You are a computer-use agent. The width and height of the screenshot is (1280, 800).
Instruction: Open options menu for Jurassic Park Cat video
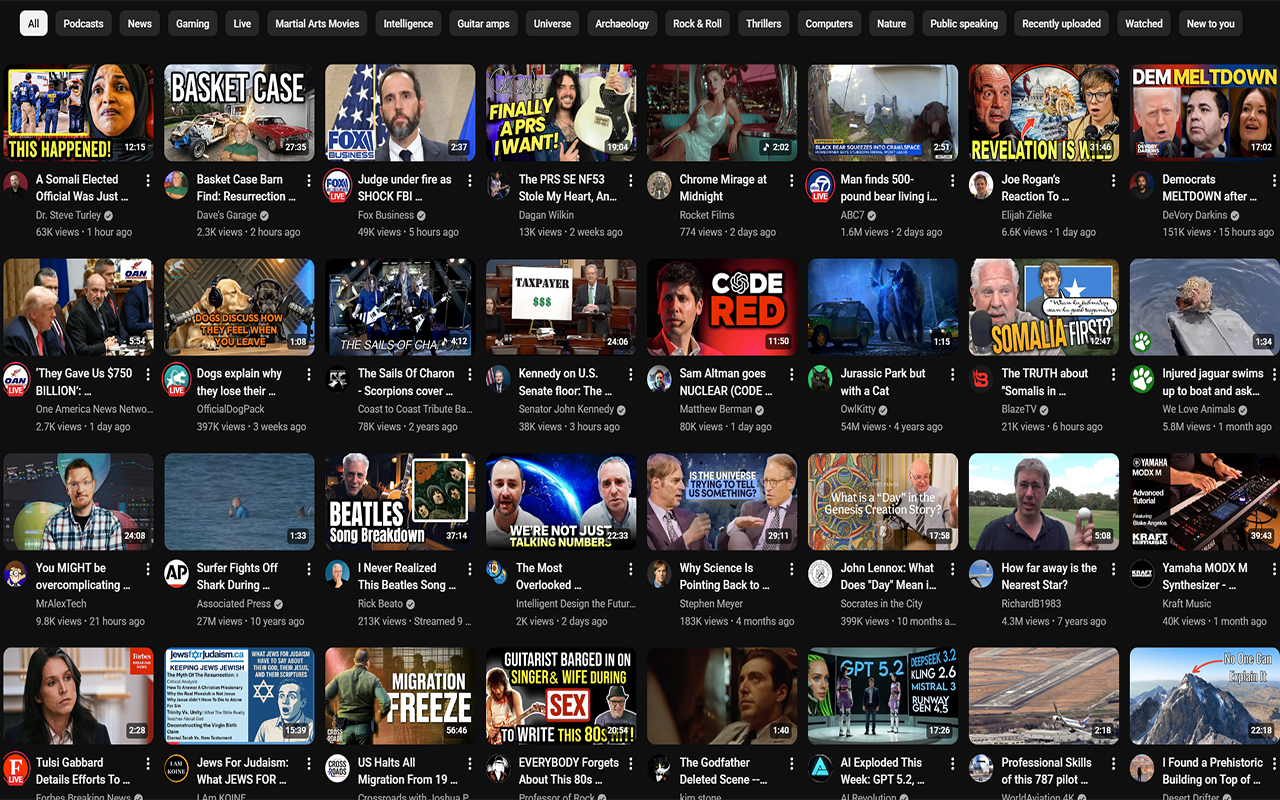[x=953, y=374]
